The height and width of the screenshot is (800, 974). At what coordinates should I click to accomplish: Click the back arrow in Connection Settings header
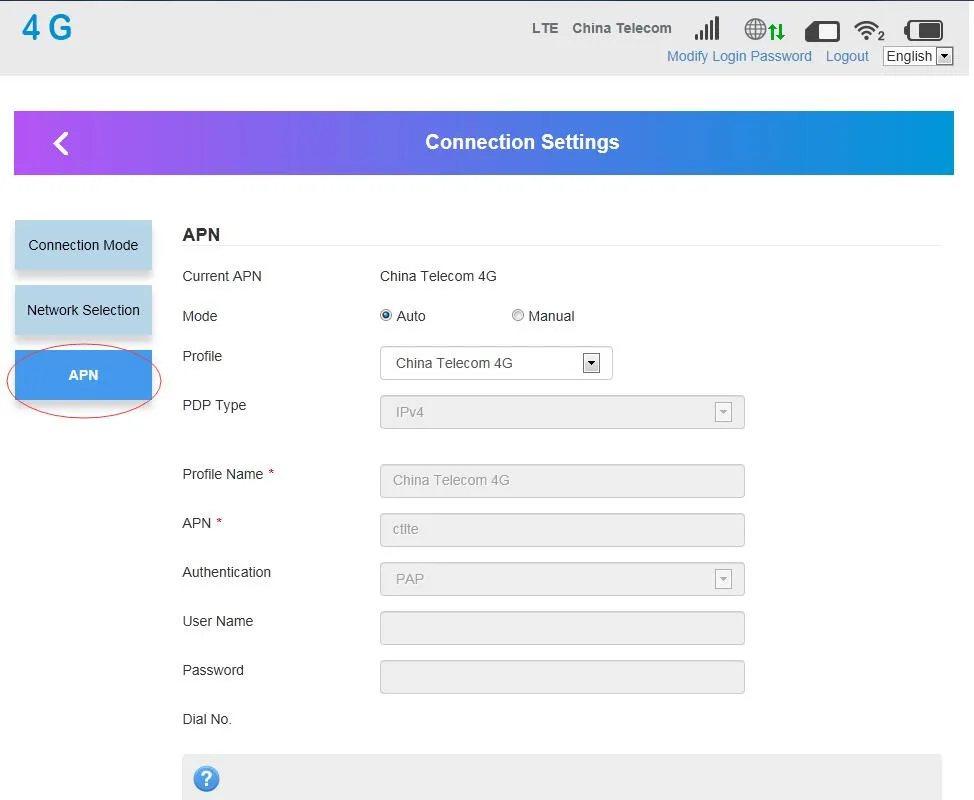point(61,143)
